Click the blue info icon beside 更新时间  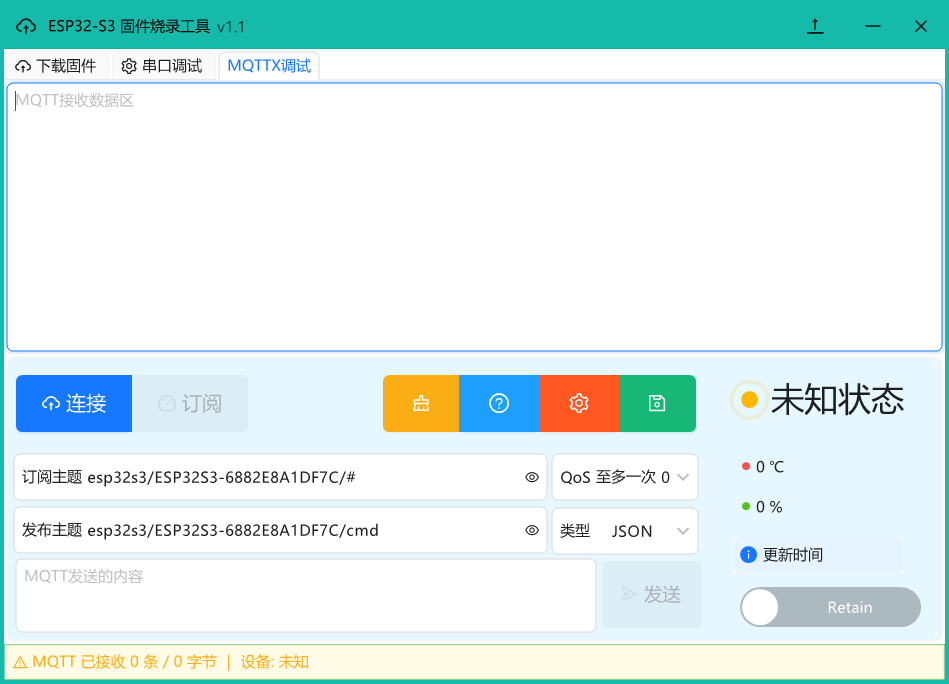coord(748,554)
